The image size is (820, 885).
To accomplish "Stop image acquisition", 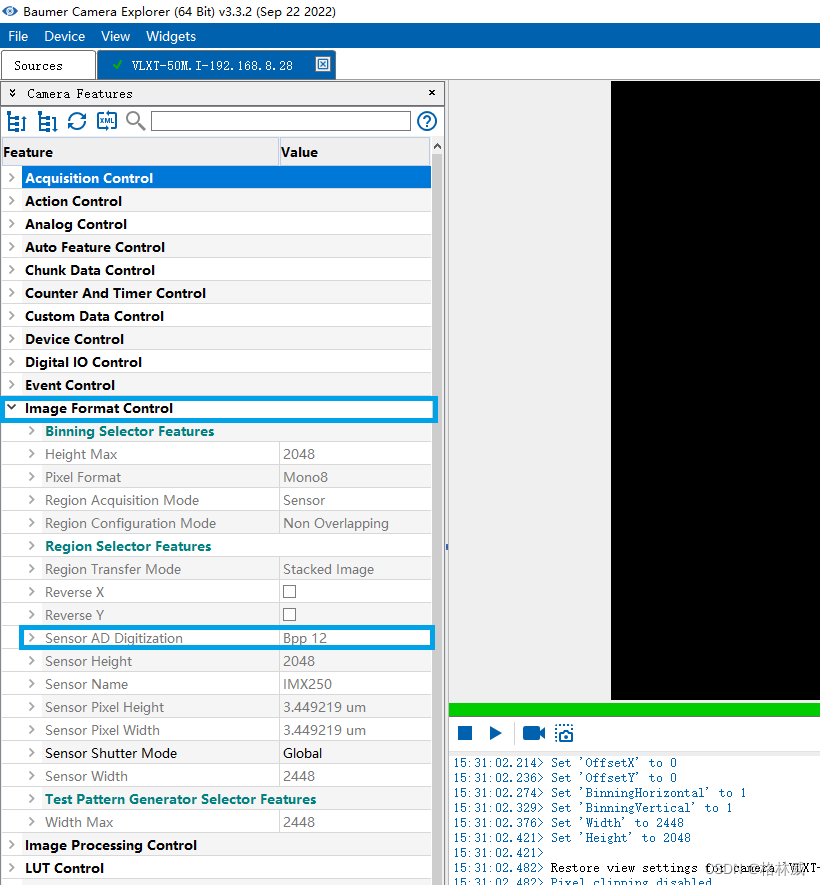I will [465, 733].
